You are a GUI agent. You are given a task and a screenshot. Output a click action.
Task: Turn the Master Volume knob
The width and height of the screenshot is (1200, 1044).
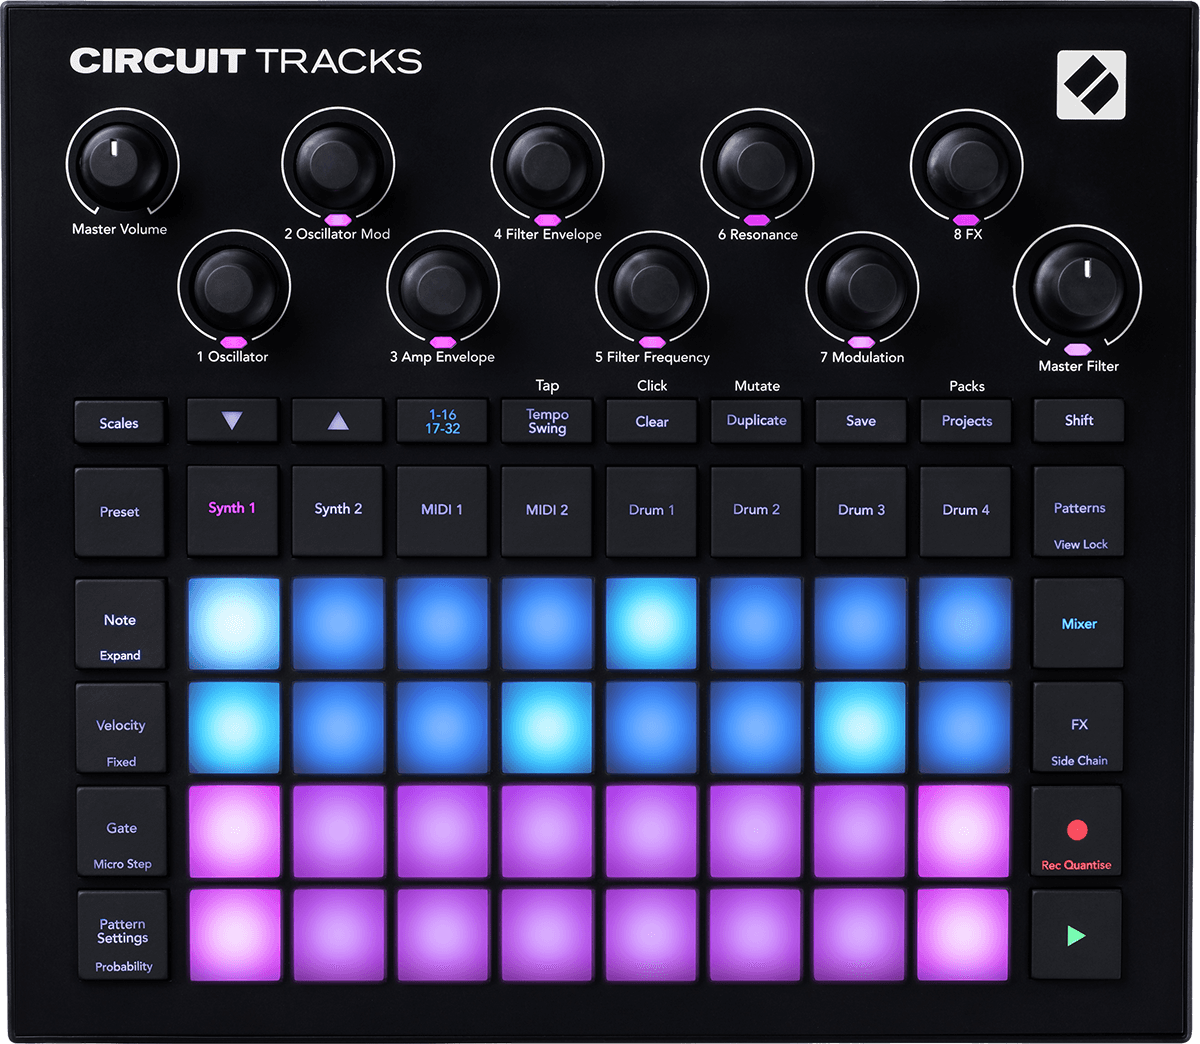coord(120,160)
